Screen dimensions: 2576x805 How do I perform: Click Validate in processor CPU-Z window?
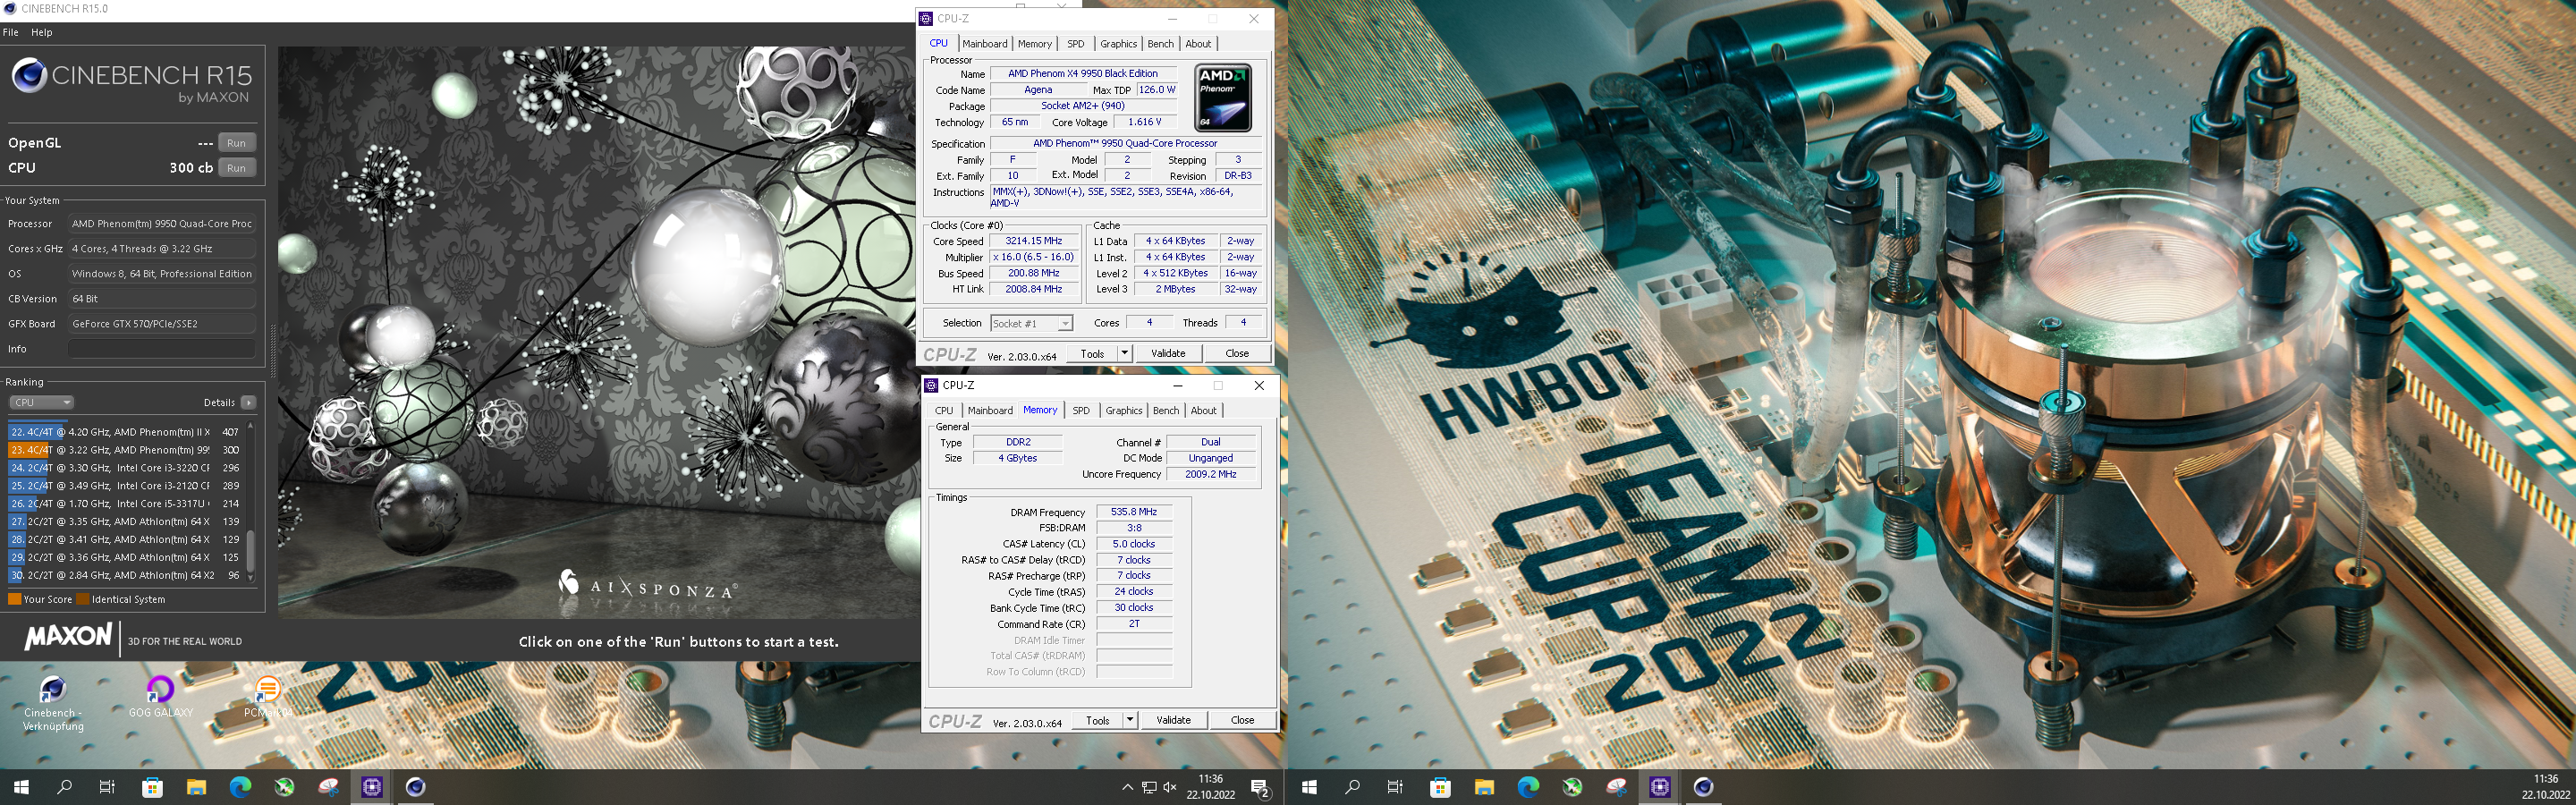click(x=1168, y=353)
